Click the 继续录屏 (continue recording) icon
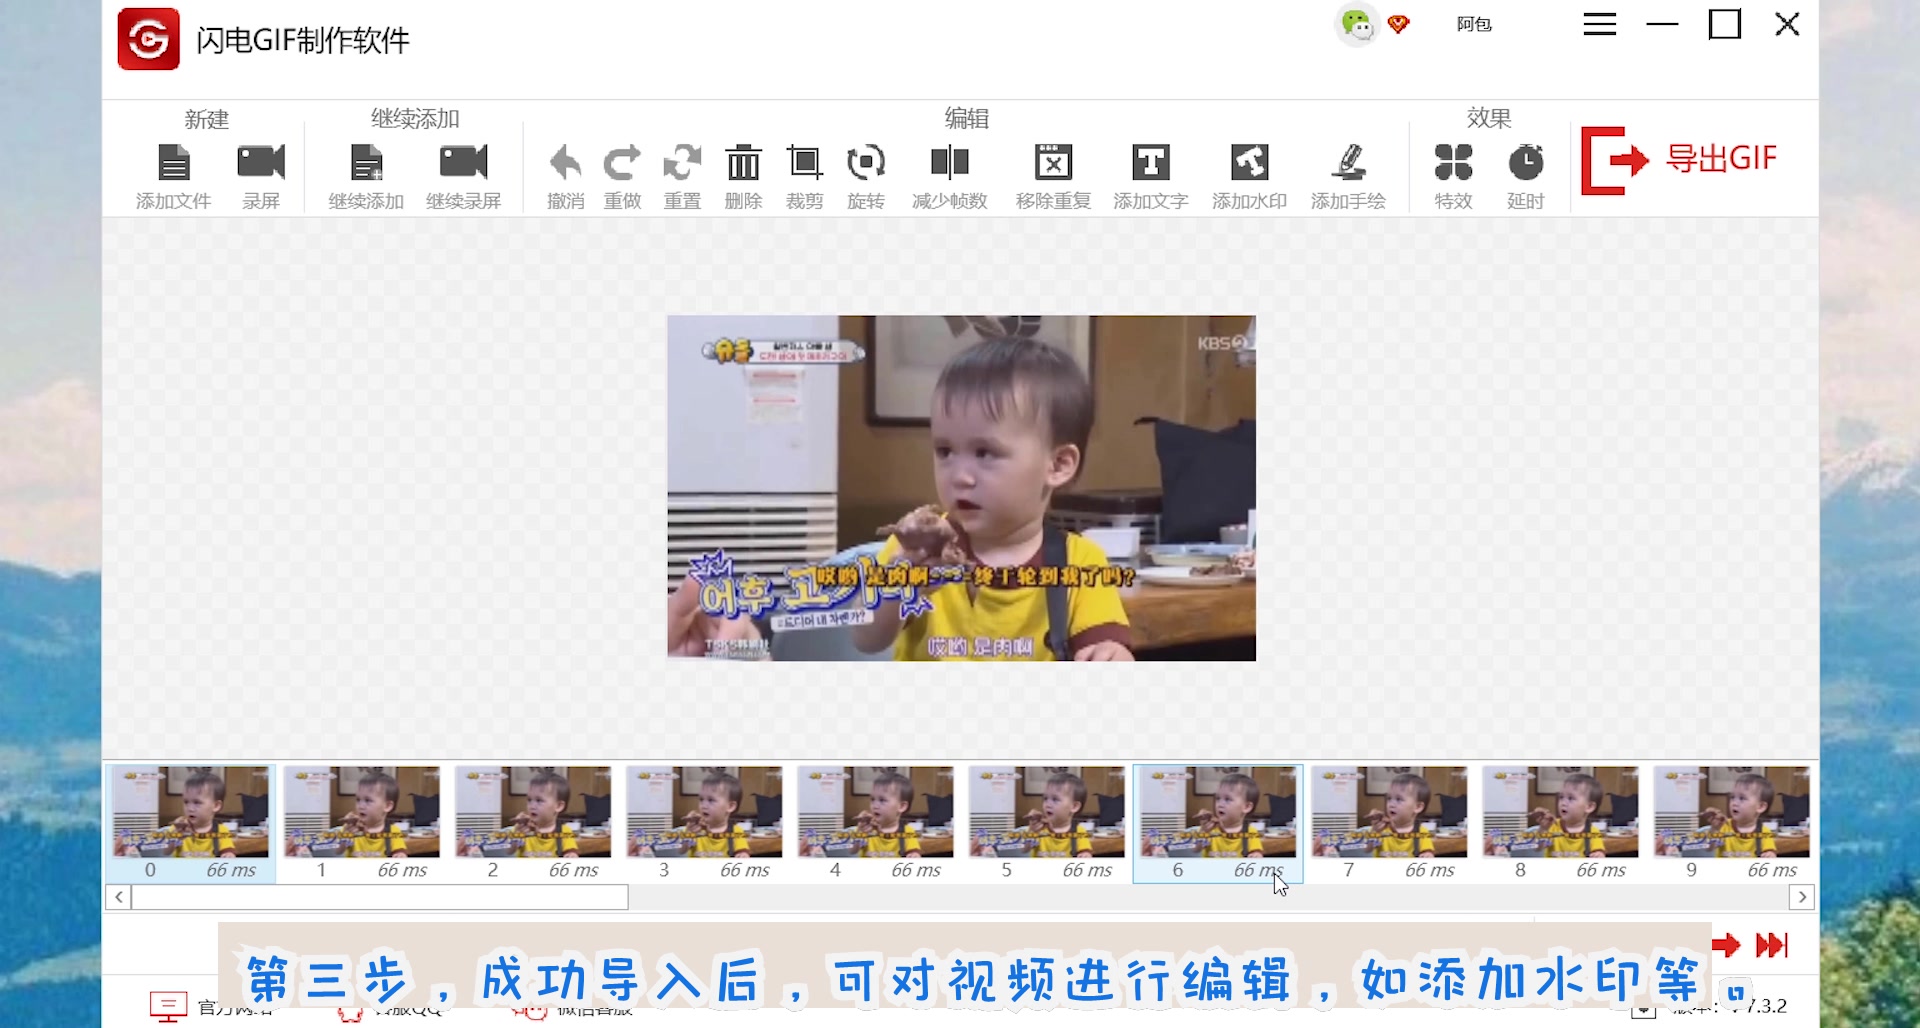Viewport: 1920px width, 1028px height. pyautogui.click(x=463, y=163)
